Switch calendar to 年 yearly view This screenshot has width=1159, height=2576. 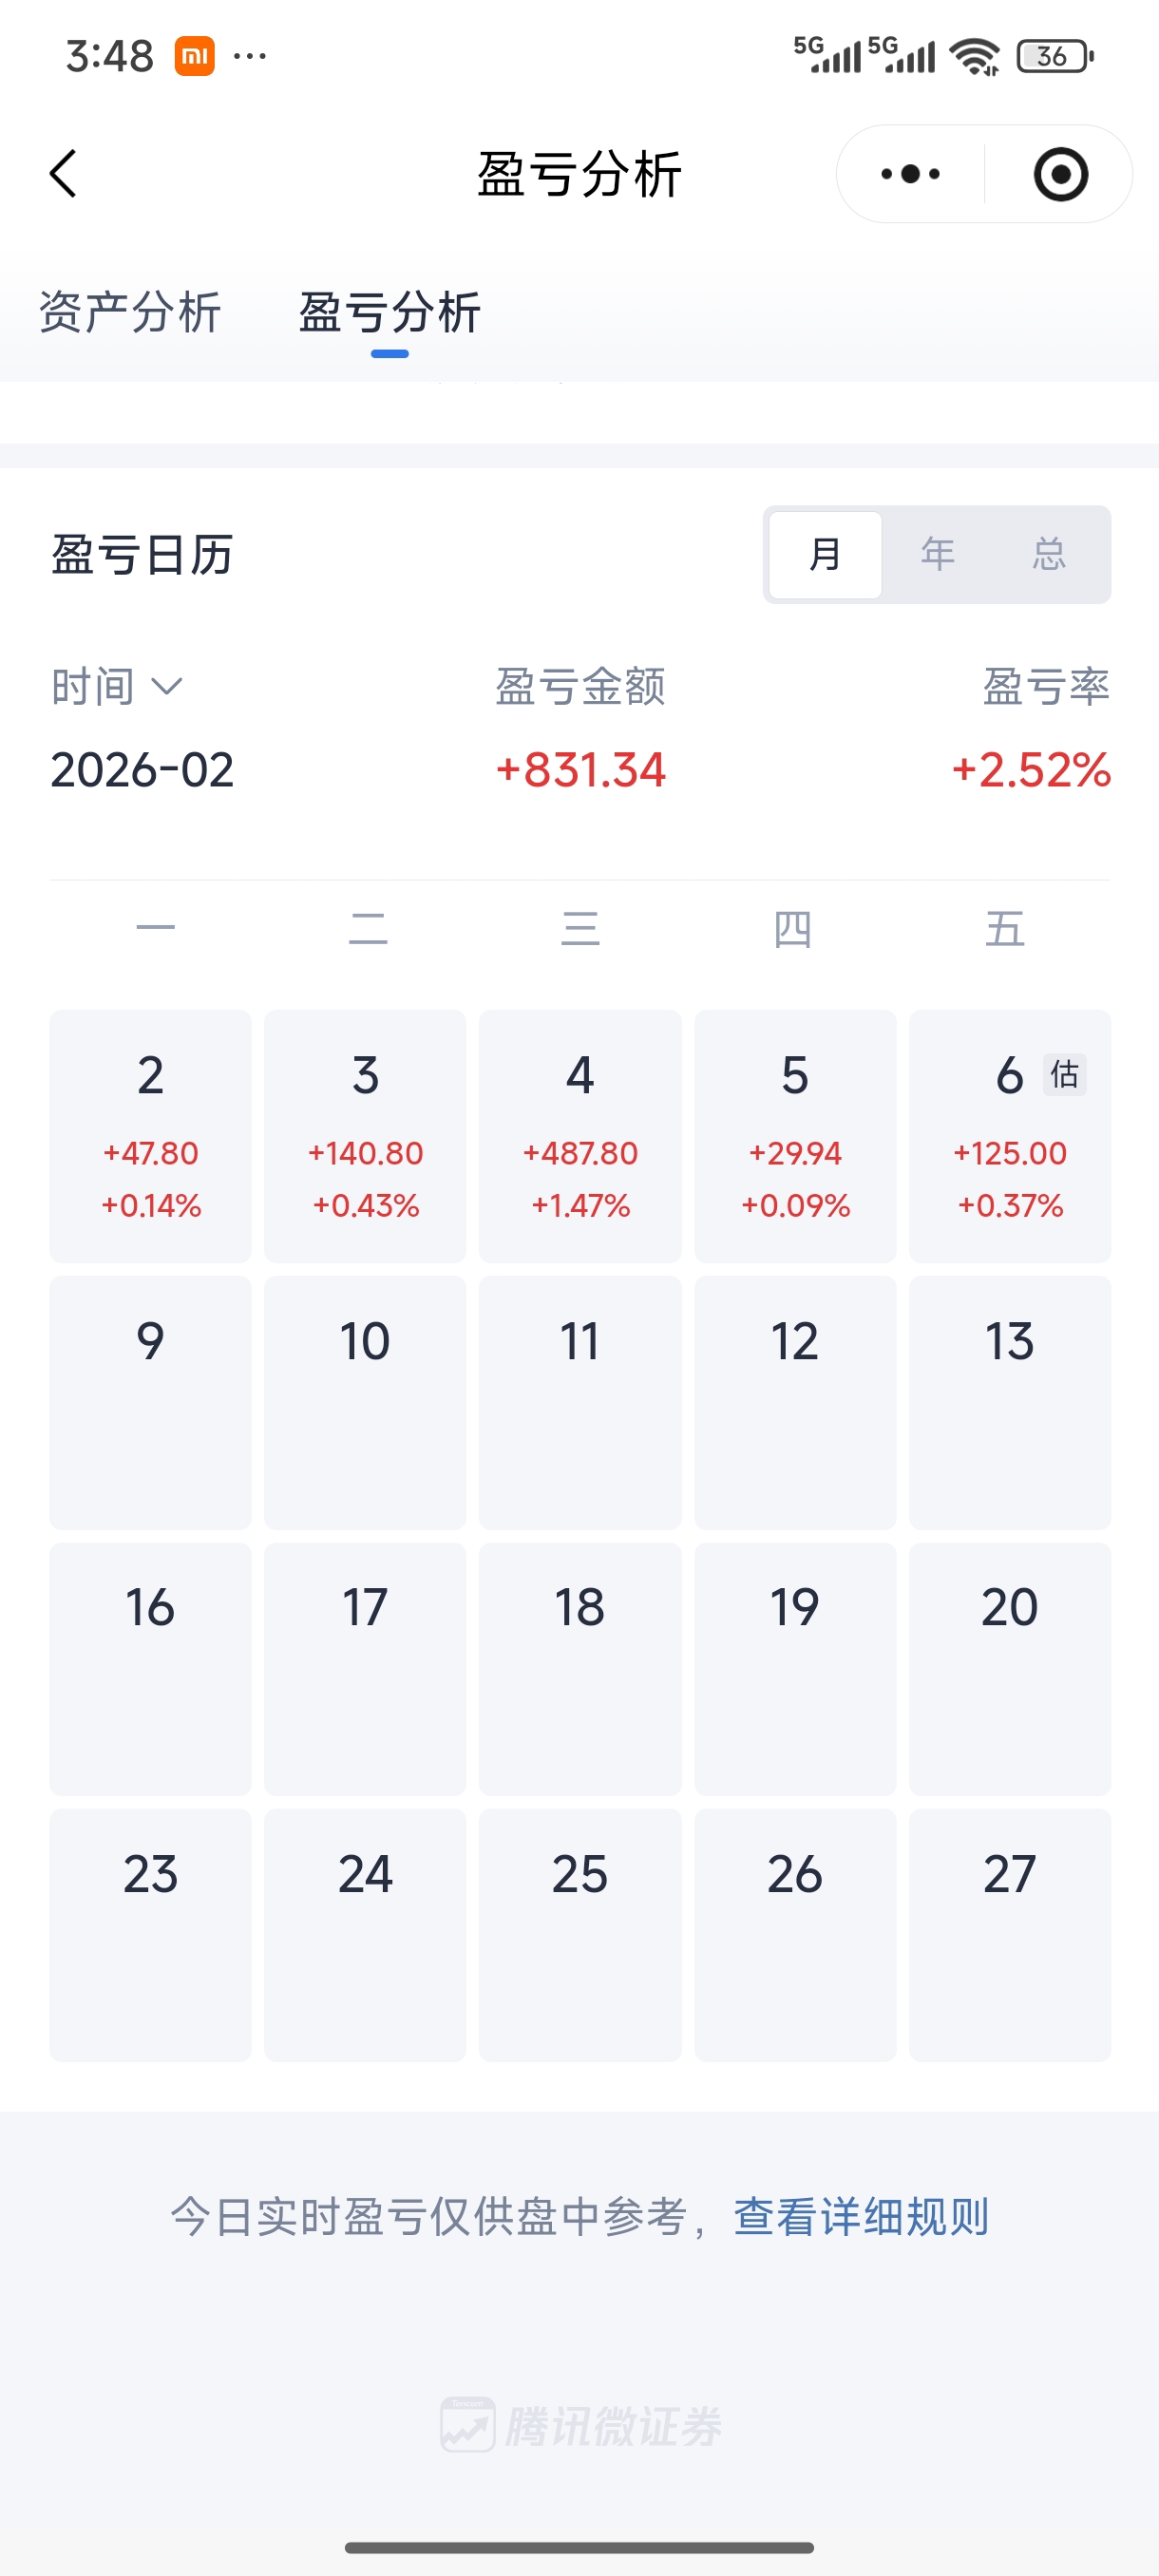pos(937,554)
